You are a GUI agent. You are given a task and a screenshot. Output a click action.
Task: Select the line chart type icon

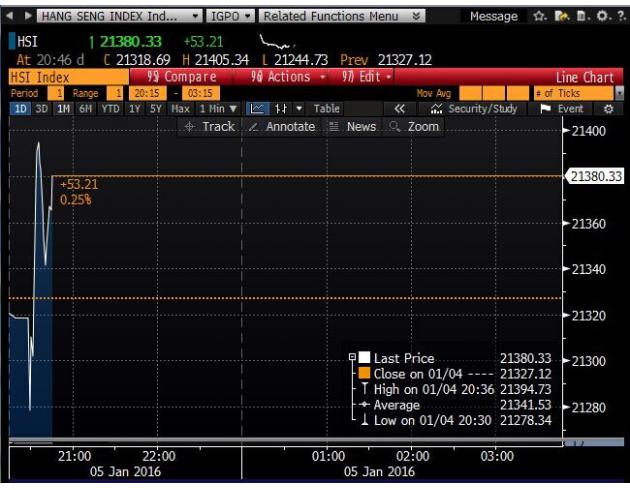pyautogui.click(x=255, y=108)
